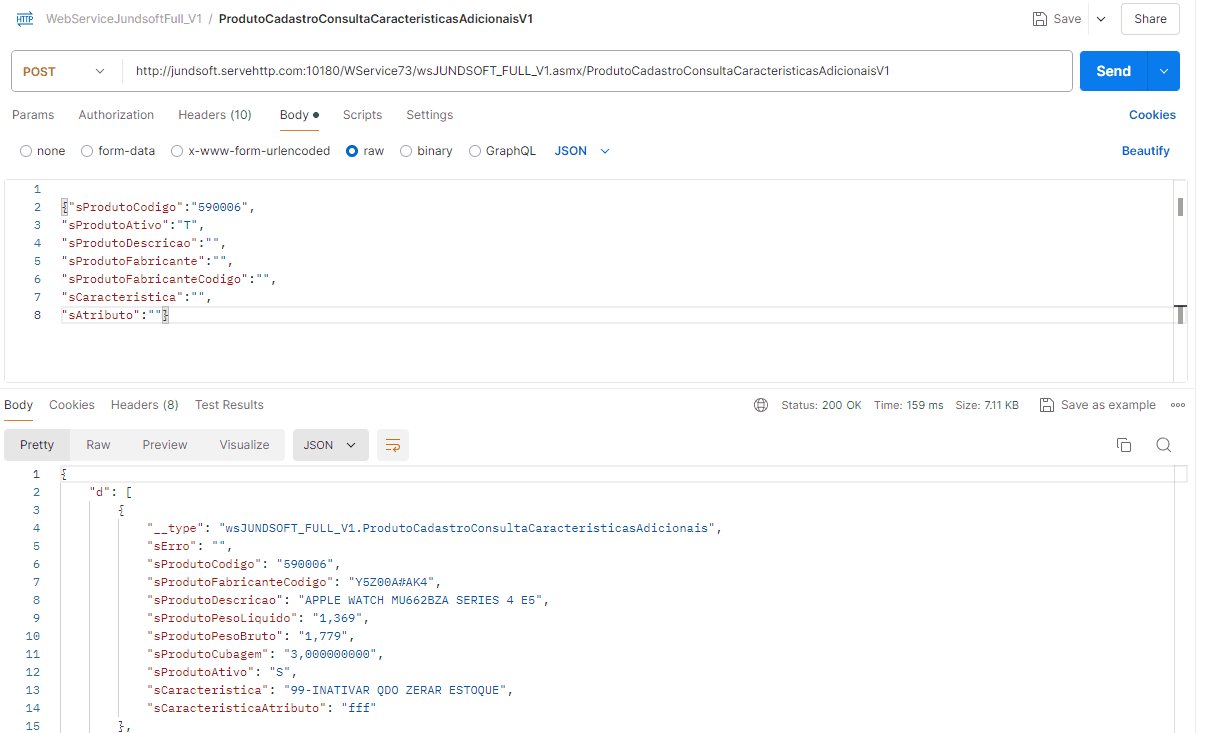Click the wrap lines icon

pyautogui.click(x=393, y=445)
